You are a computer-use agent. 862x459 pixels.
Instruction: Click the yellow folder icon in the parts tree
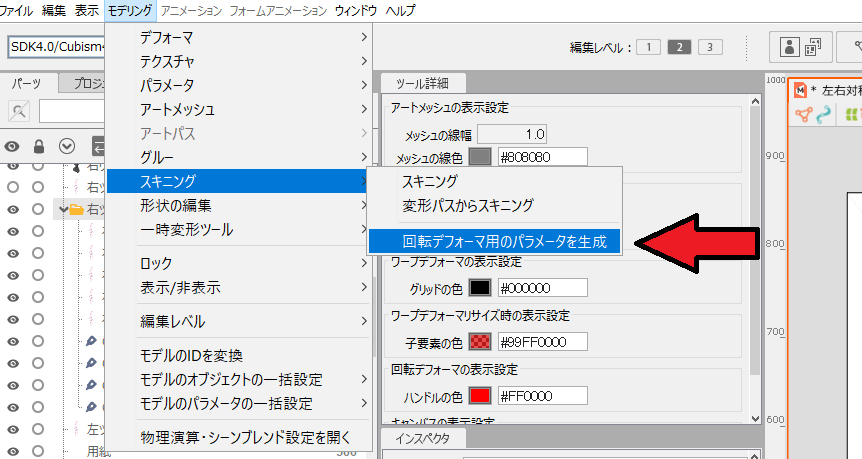(76, 209)
